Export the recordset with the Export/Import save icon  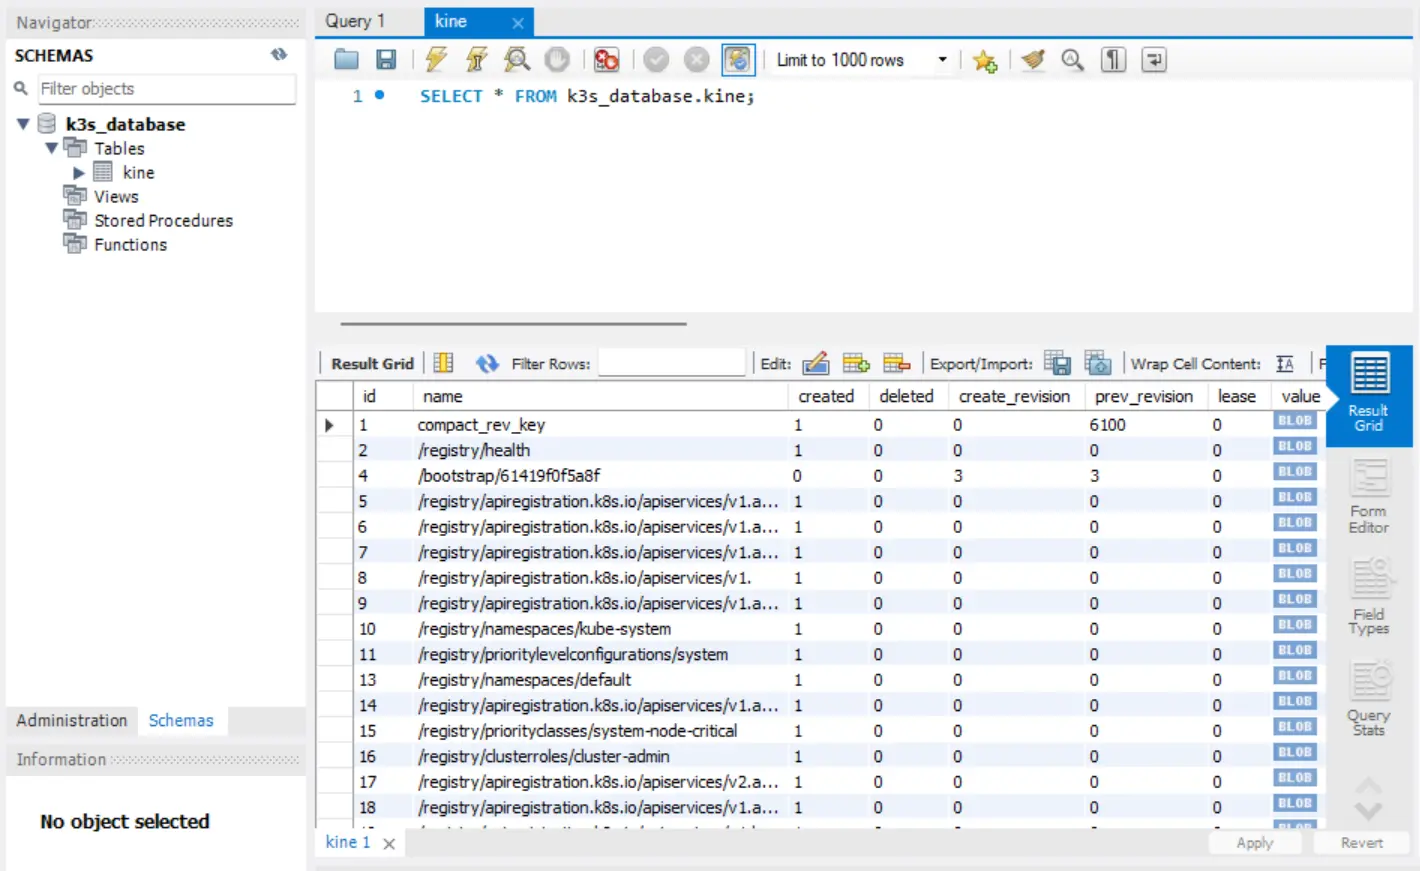coord(1057,363)
